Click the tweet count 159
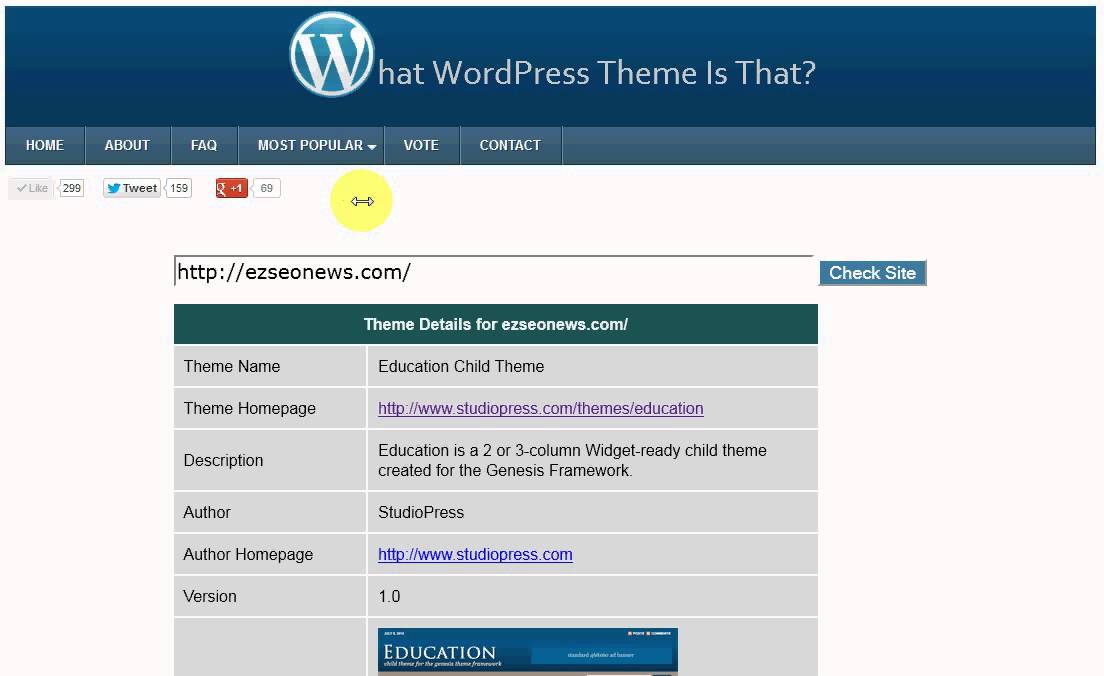 tap(180, 188)
